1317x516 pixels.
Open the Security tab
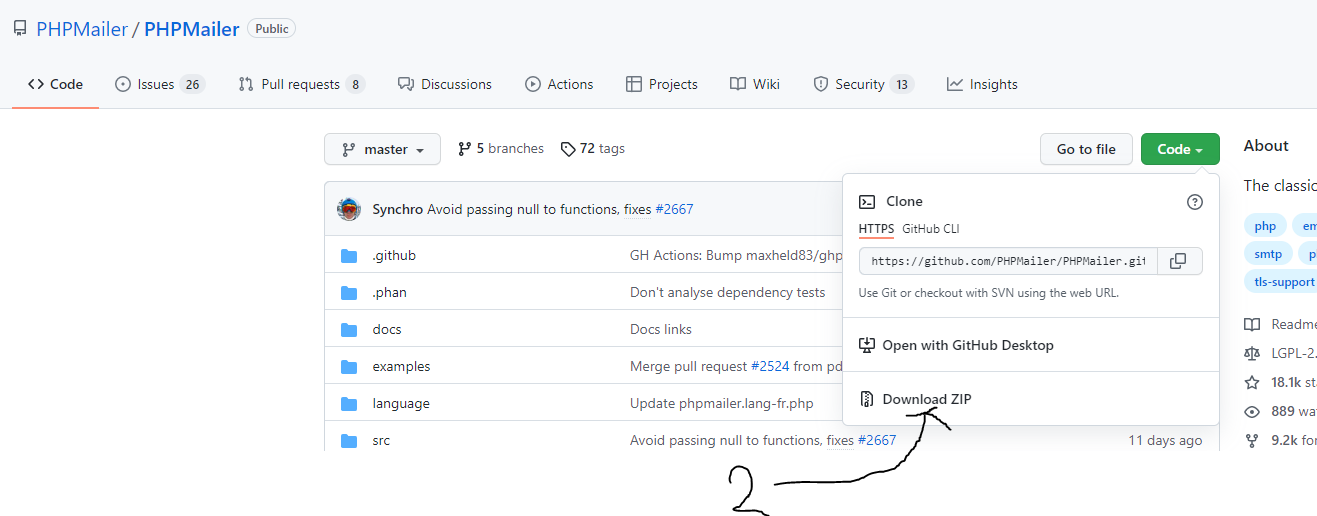[x=863, y=84]
